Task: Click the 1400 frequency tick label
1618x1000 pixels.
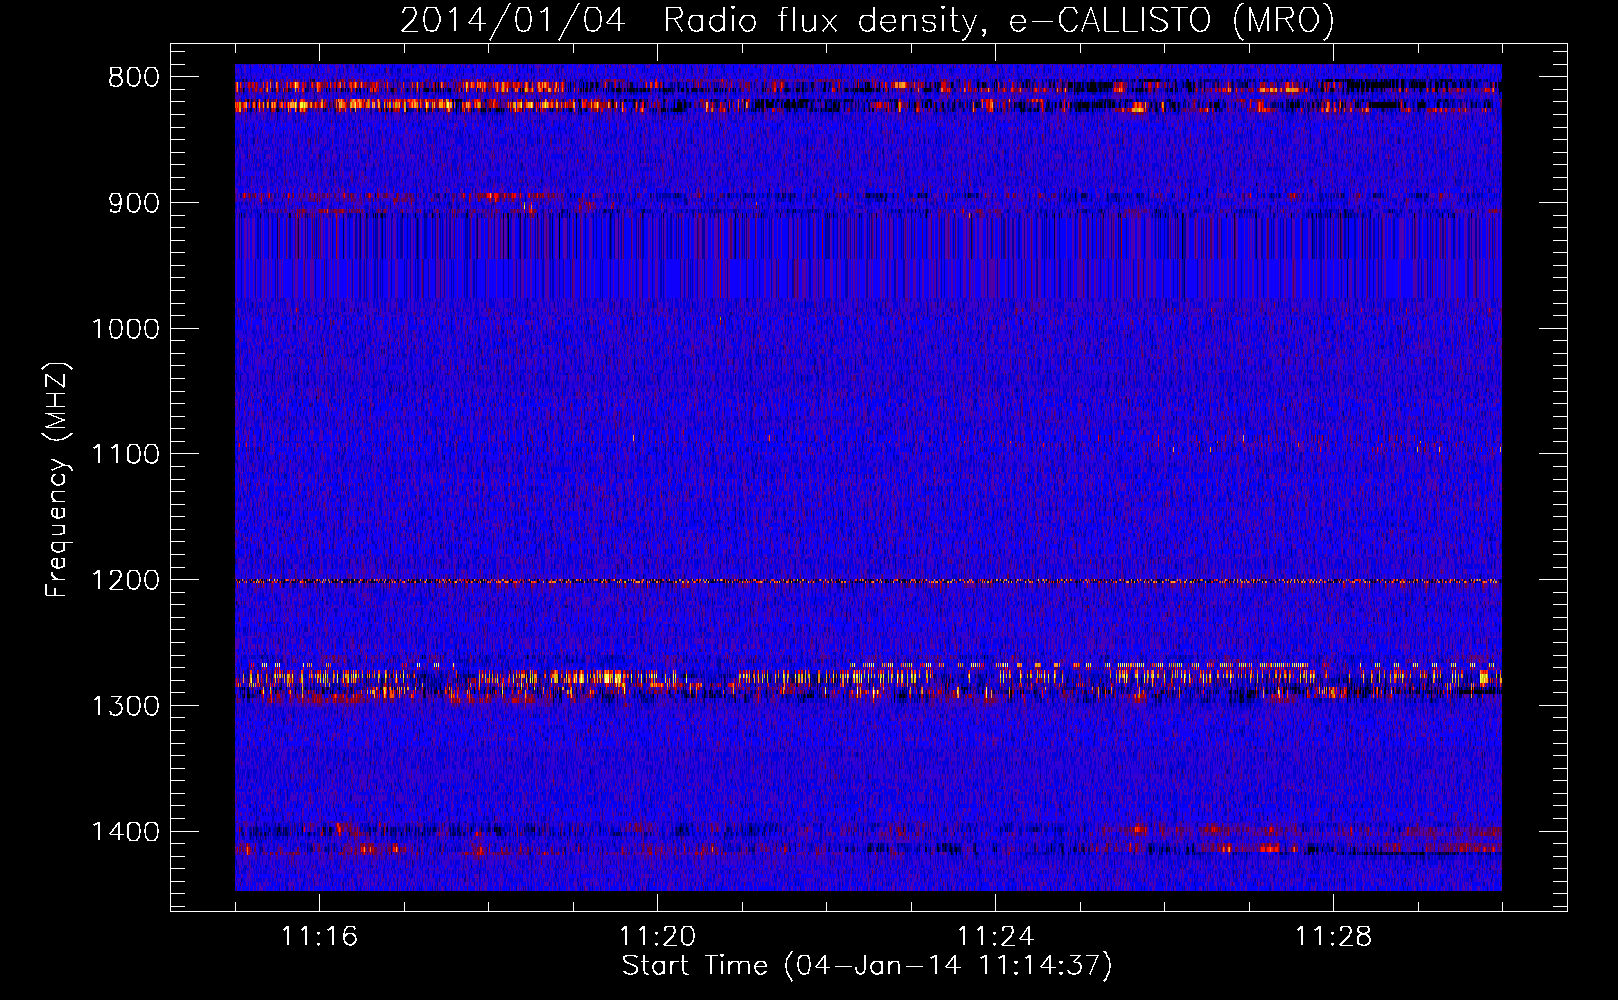Action: tap(125, 832)
